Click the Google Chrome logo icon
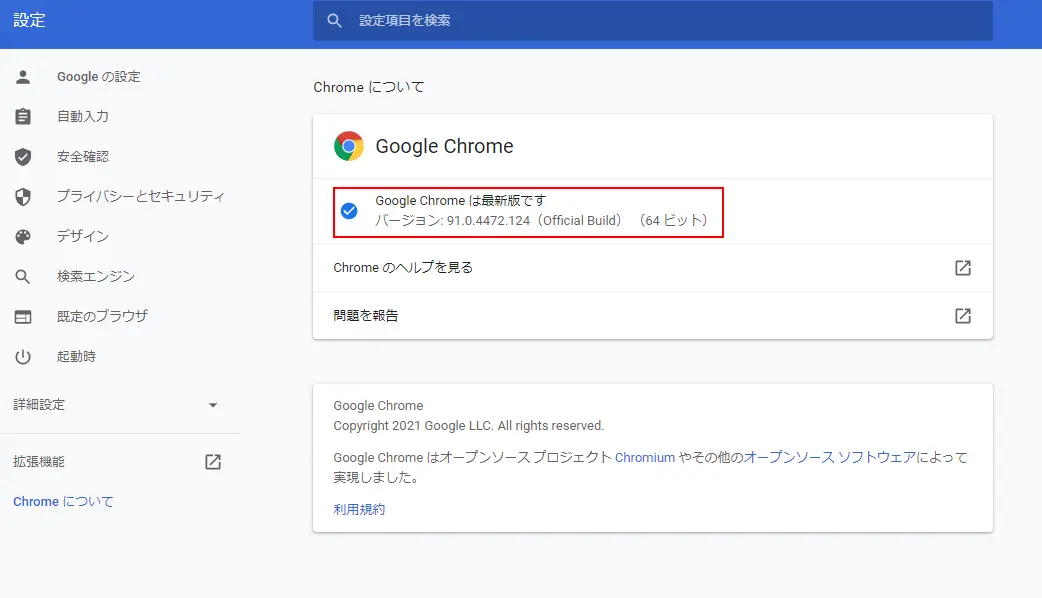The image size is (1042, 598). (349, 146)
